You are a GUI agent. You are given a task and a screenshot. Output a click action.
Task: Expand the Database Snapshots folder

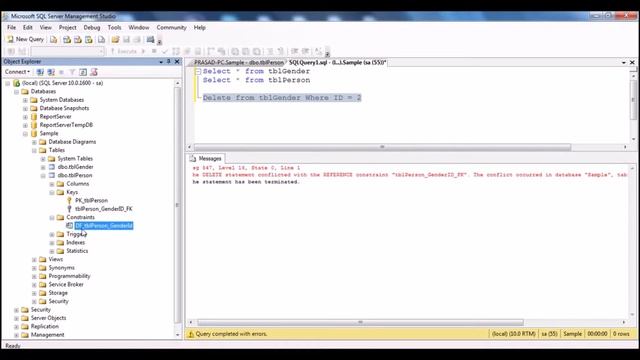click(x=25, y=109)
